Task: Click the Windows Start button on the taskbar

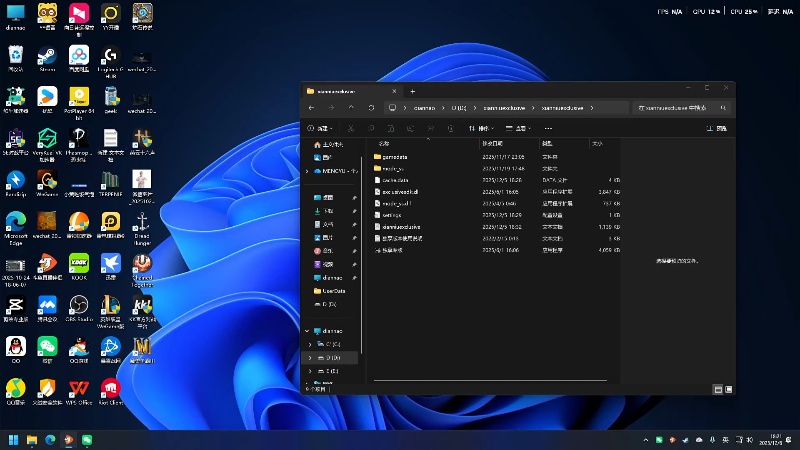Action: (x=14, y=439)
